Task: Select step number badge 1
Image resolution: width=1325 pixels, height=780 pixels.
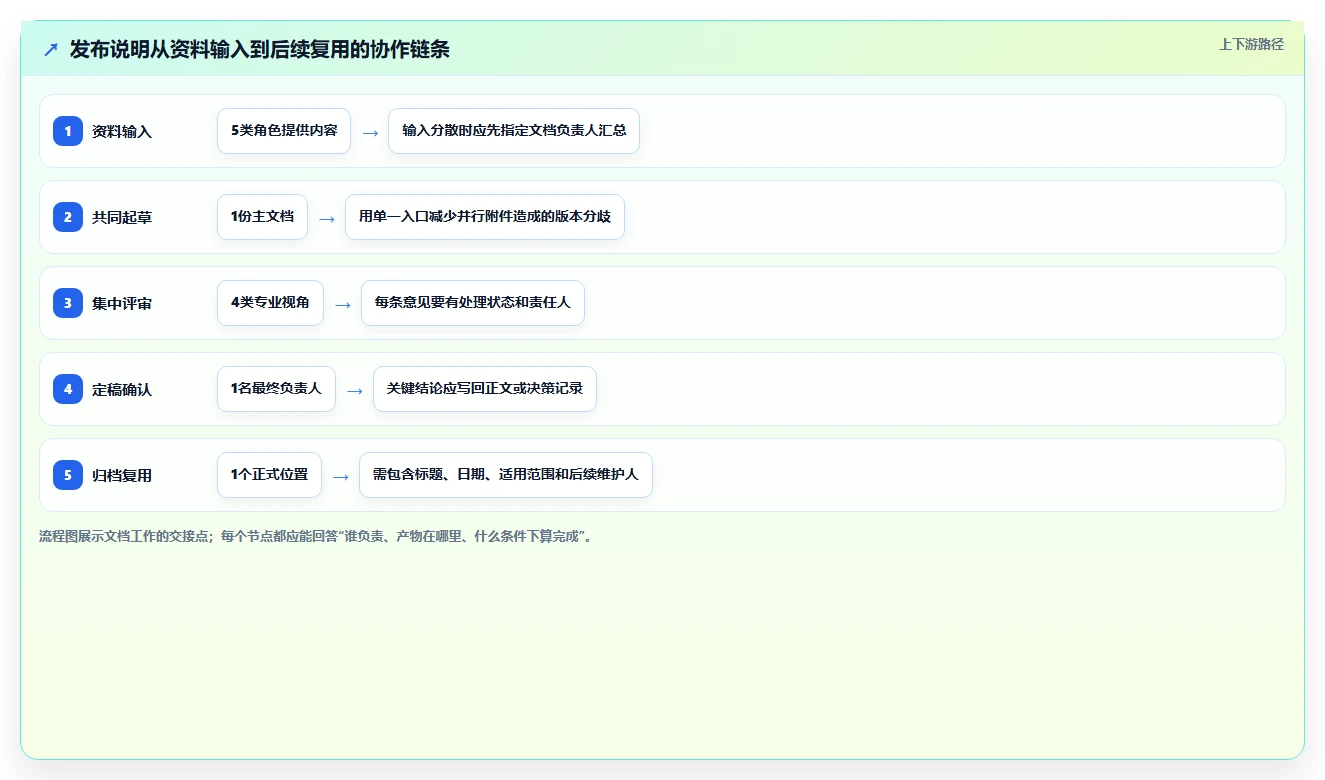Action: pos(68,131)
